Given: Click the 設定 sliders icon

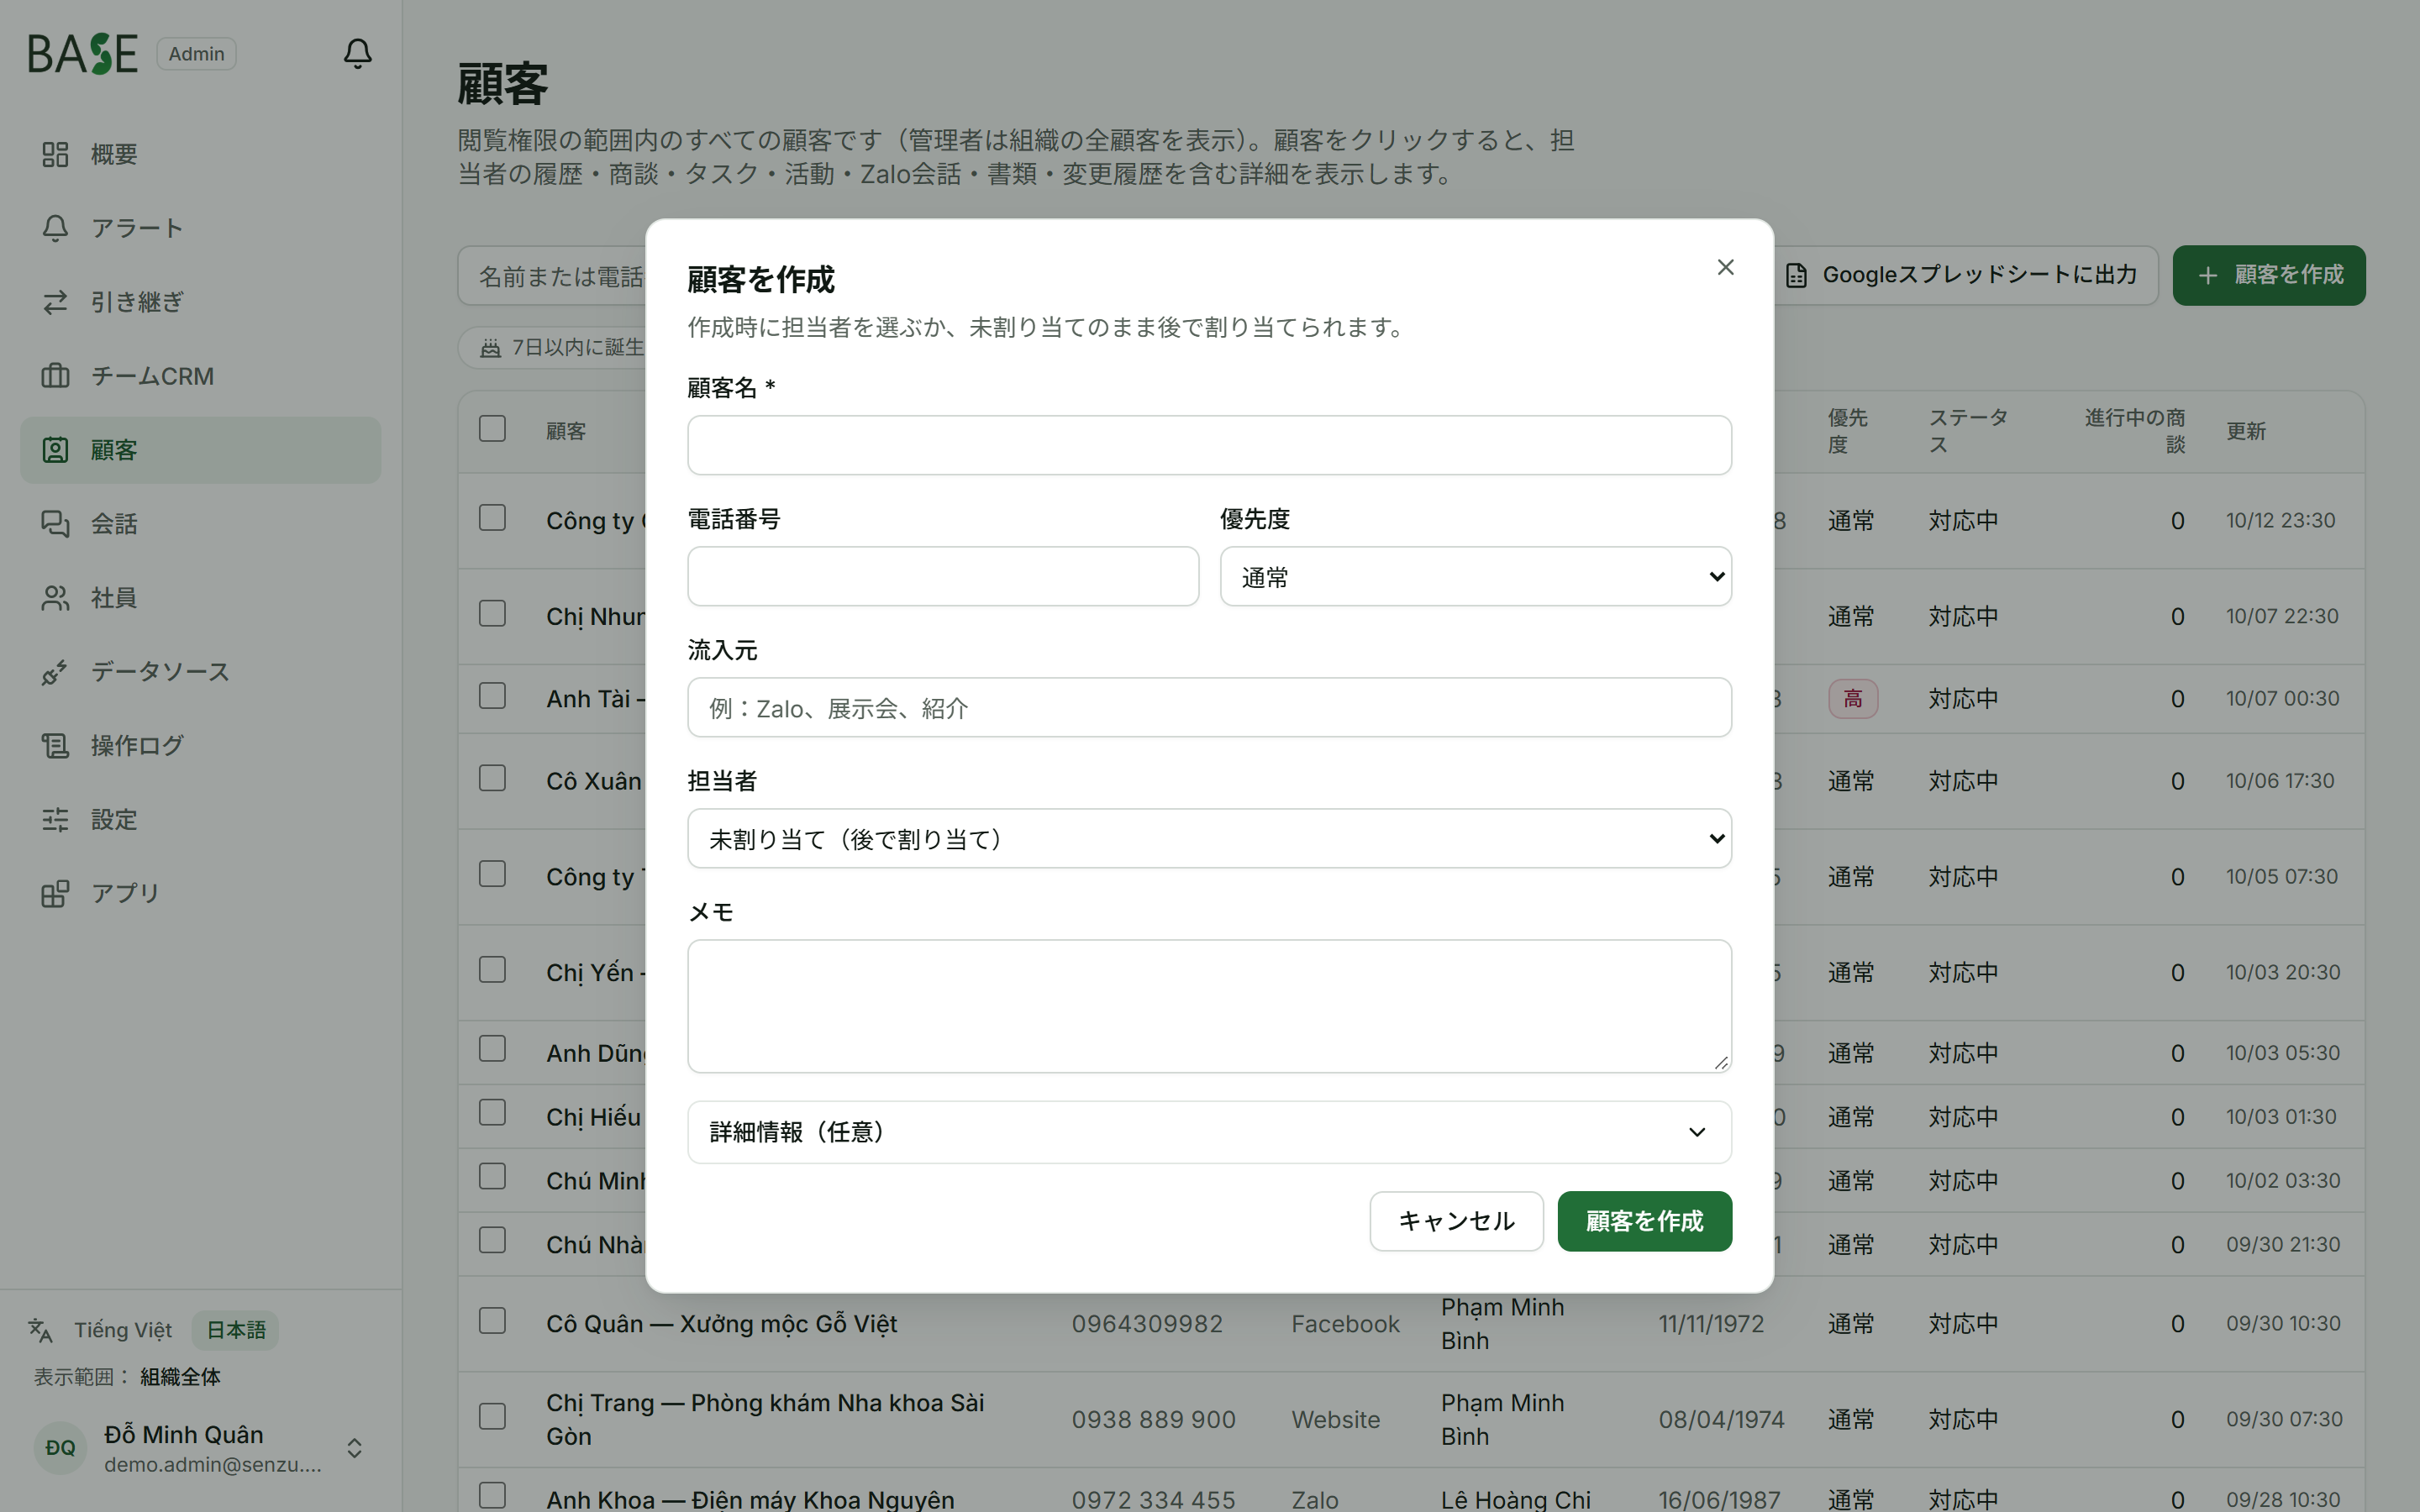Looking at the screenshot, I should coord(55,820).
